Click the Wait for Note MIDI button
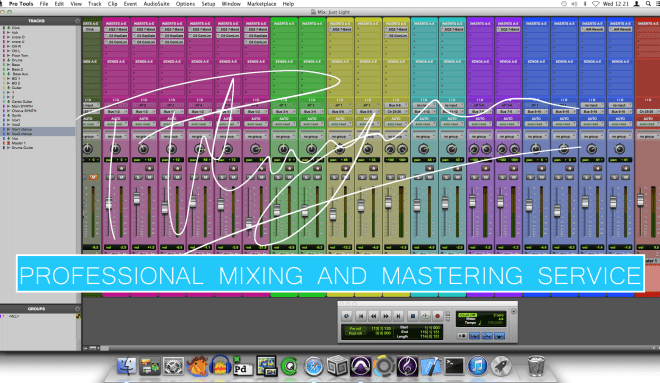Screen dimensions: 660x383 click(x=462, y=336)
